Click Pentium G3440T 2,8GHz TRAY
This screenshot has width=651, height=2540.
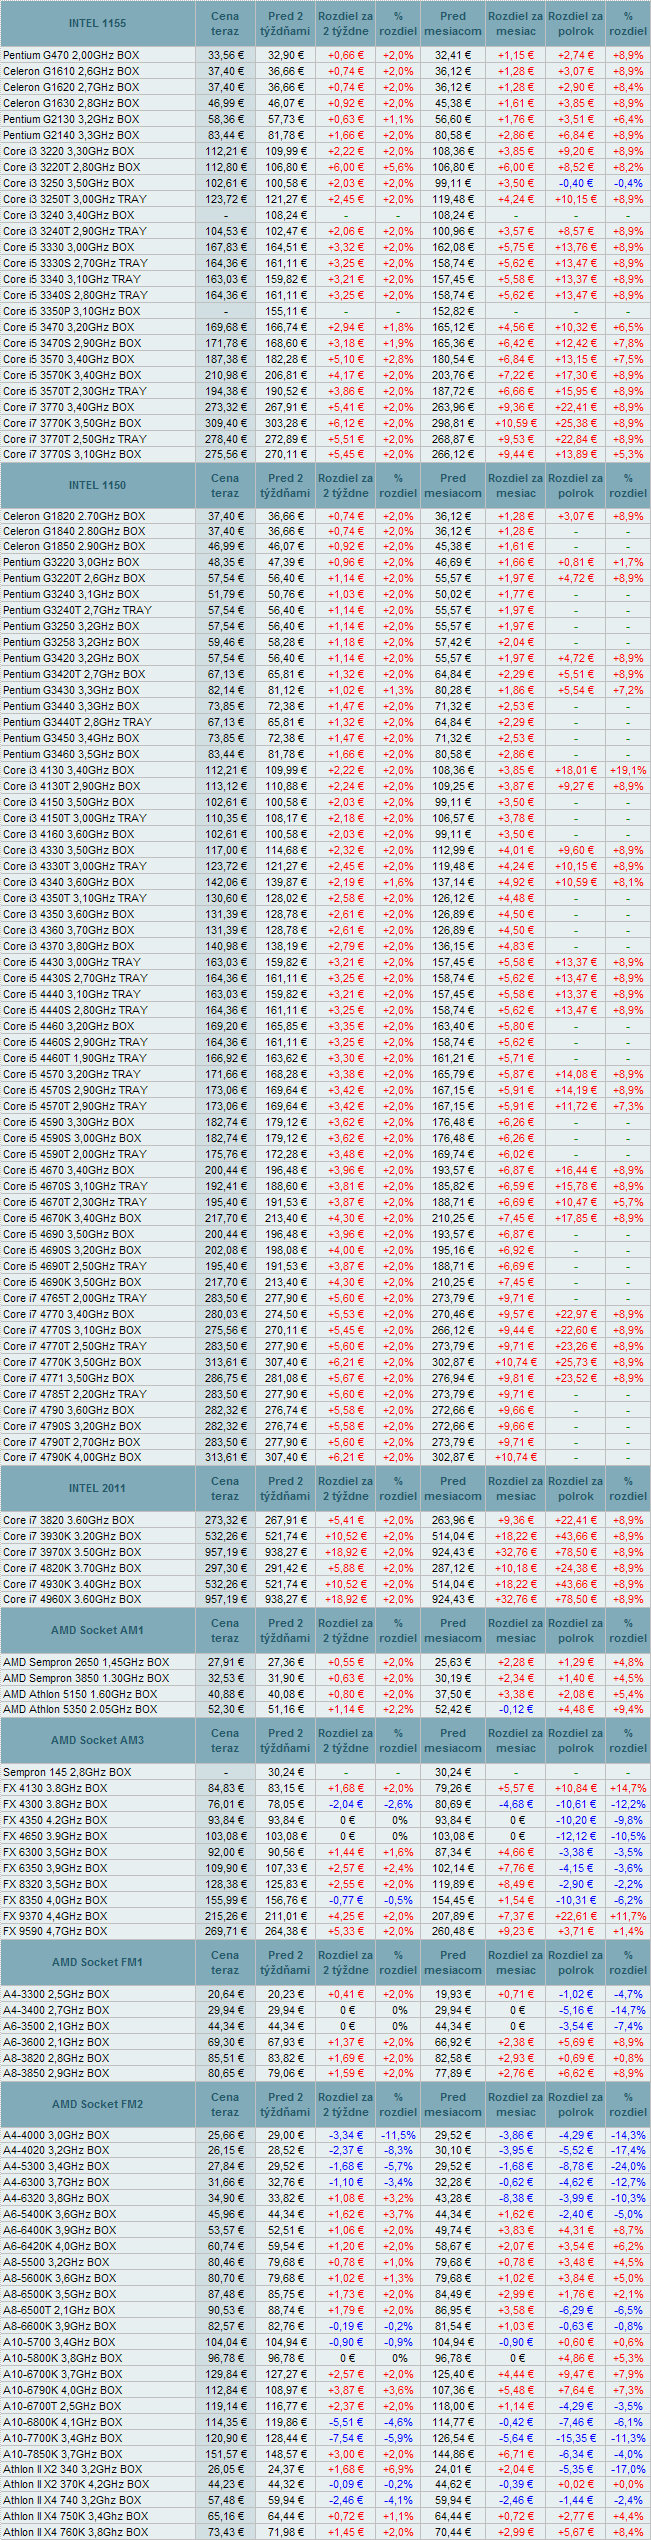pyautogui.click(x=77, y=722)
